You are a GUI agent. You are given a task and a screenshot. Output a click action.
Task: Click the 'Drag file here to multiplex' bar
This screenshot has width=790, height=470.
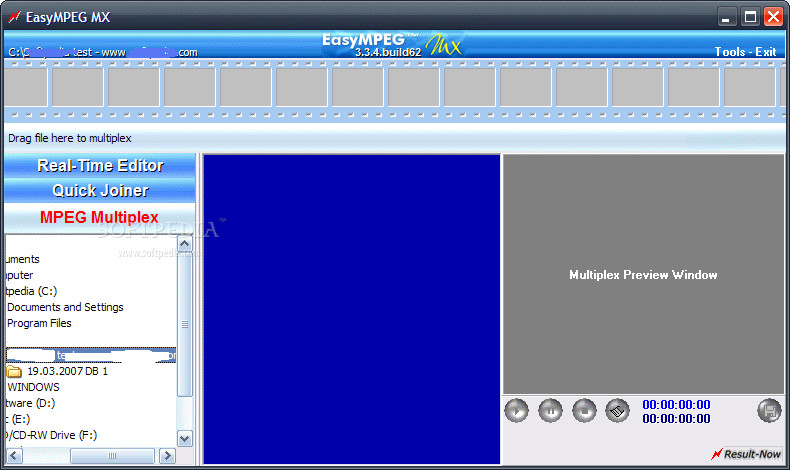(x=394, y=138)
